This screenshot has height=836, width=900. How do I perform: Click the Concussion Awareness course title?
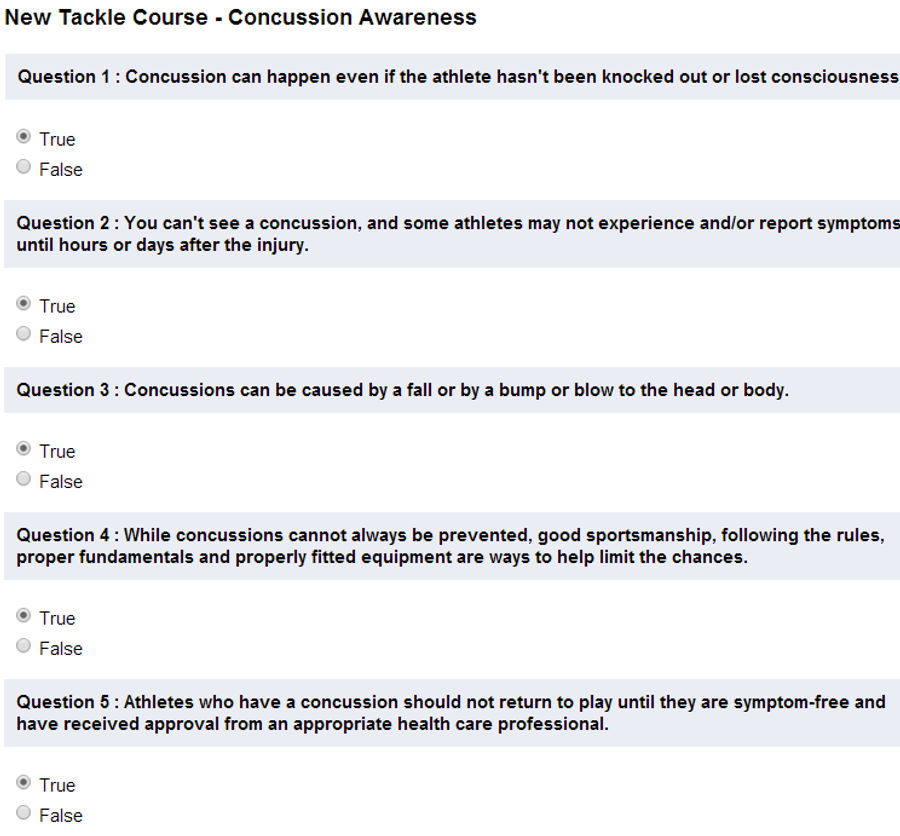coord(240,17)
